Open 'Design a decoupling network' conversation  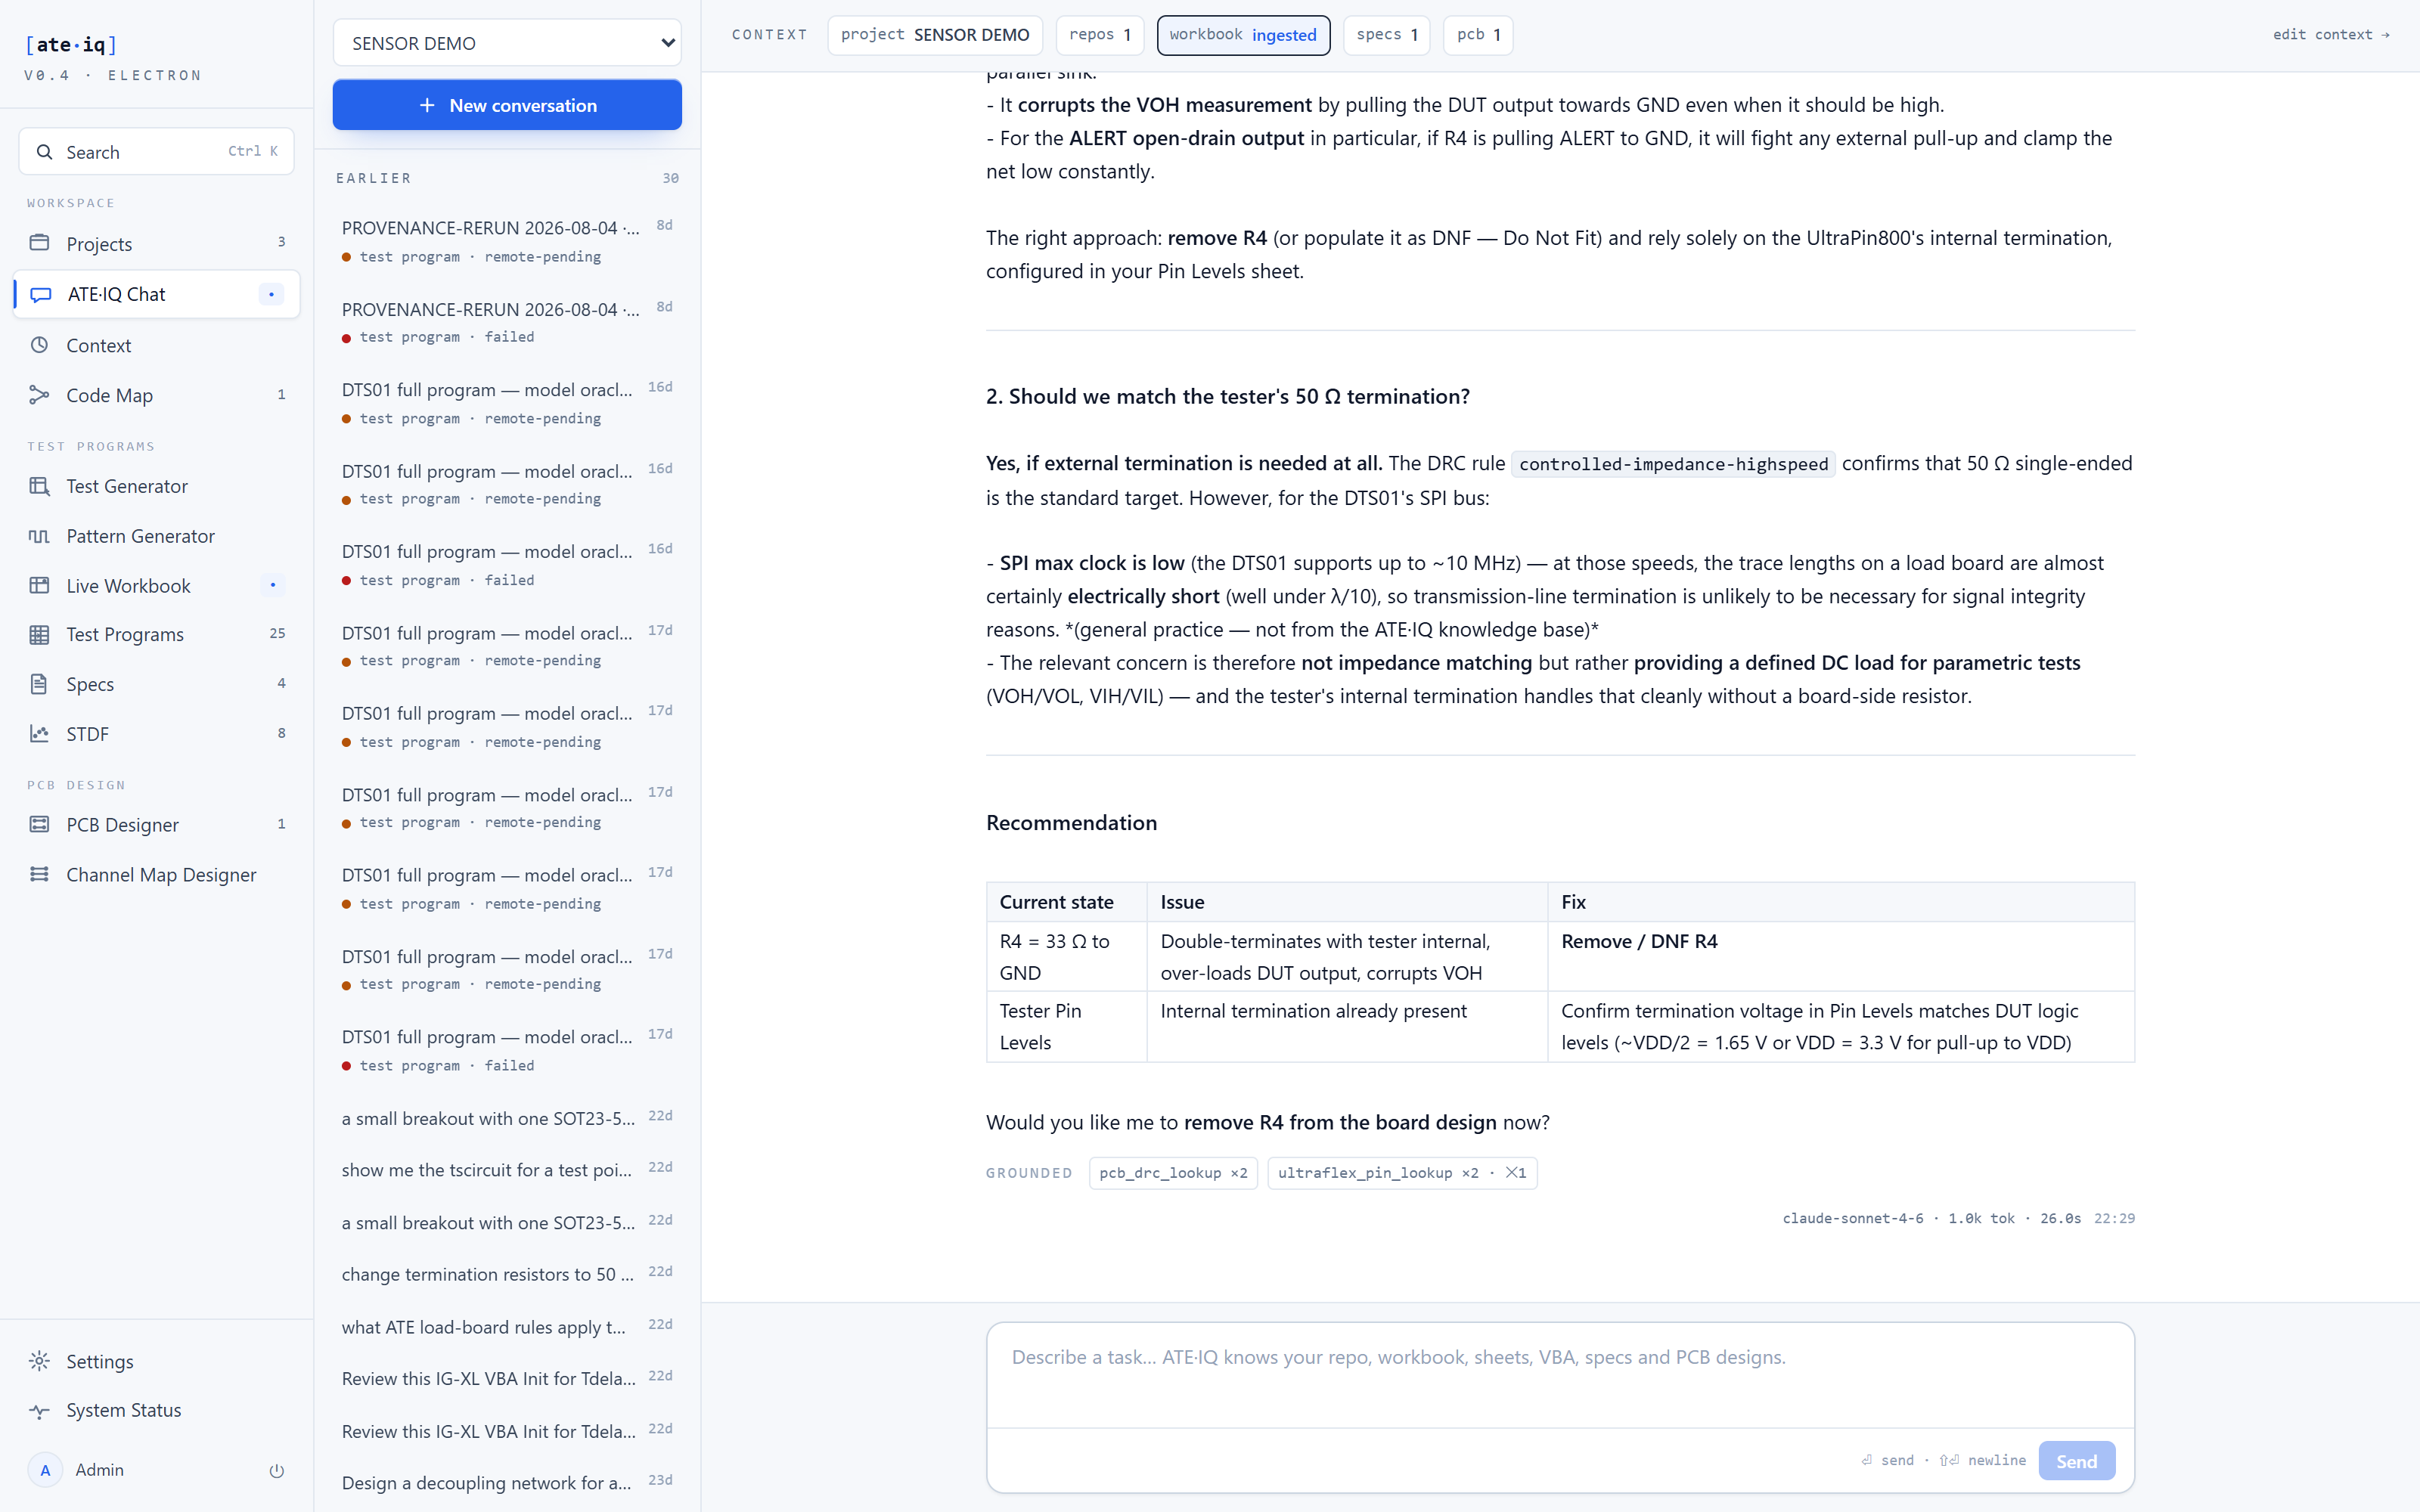(507, 1483)
